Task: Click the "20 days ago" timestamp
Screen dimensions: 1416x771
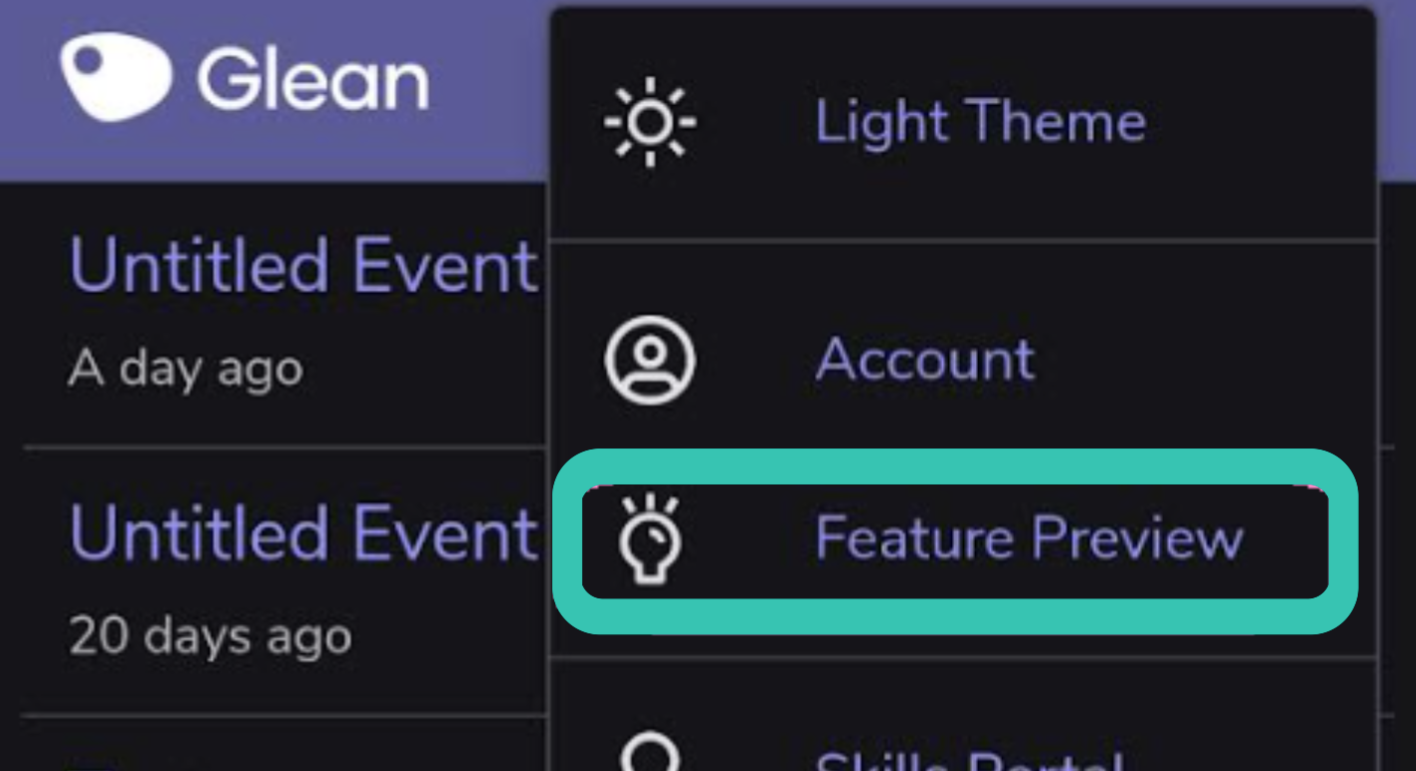Action: click(x=210, y=637)
